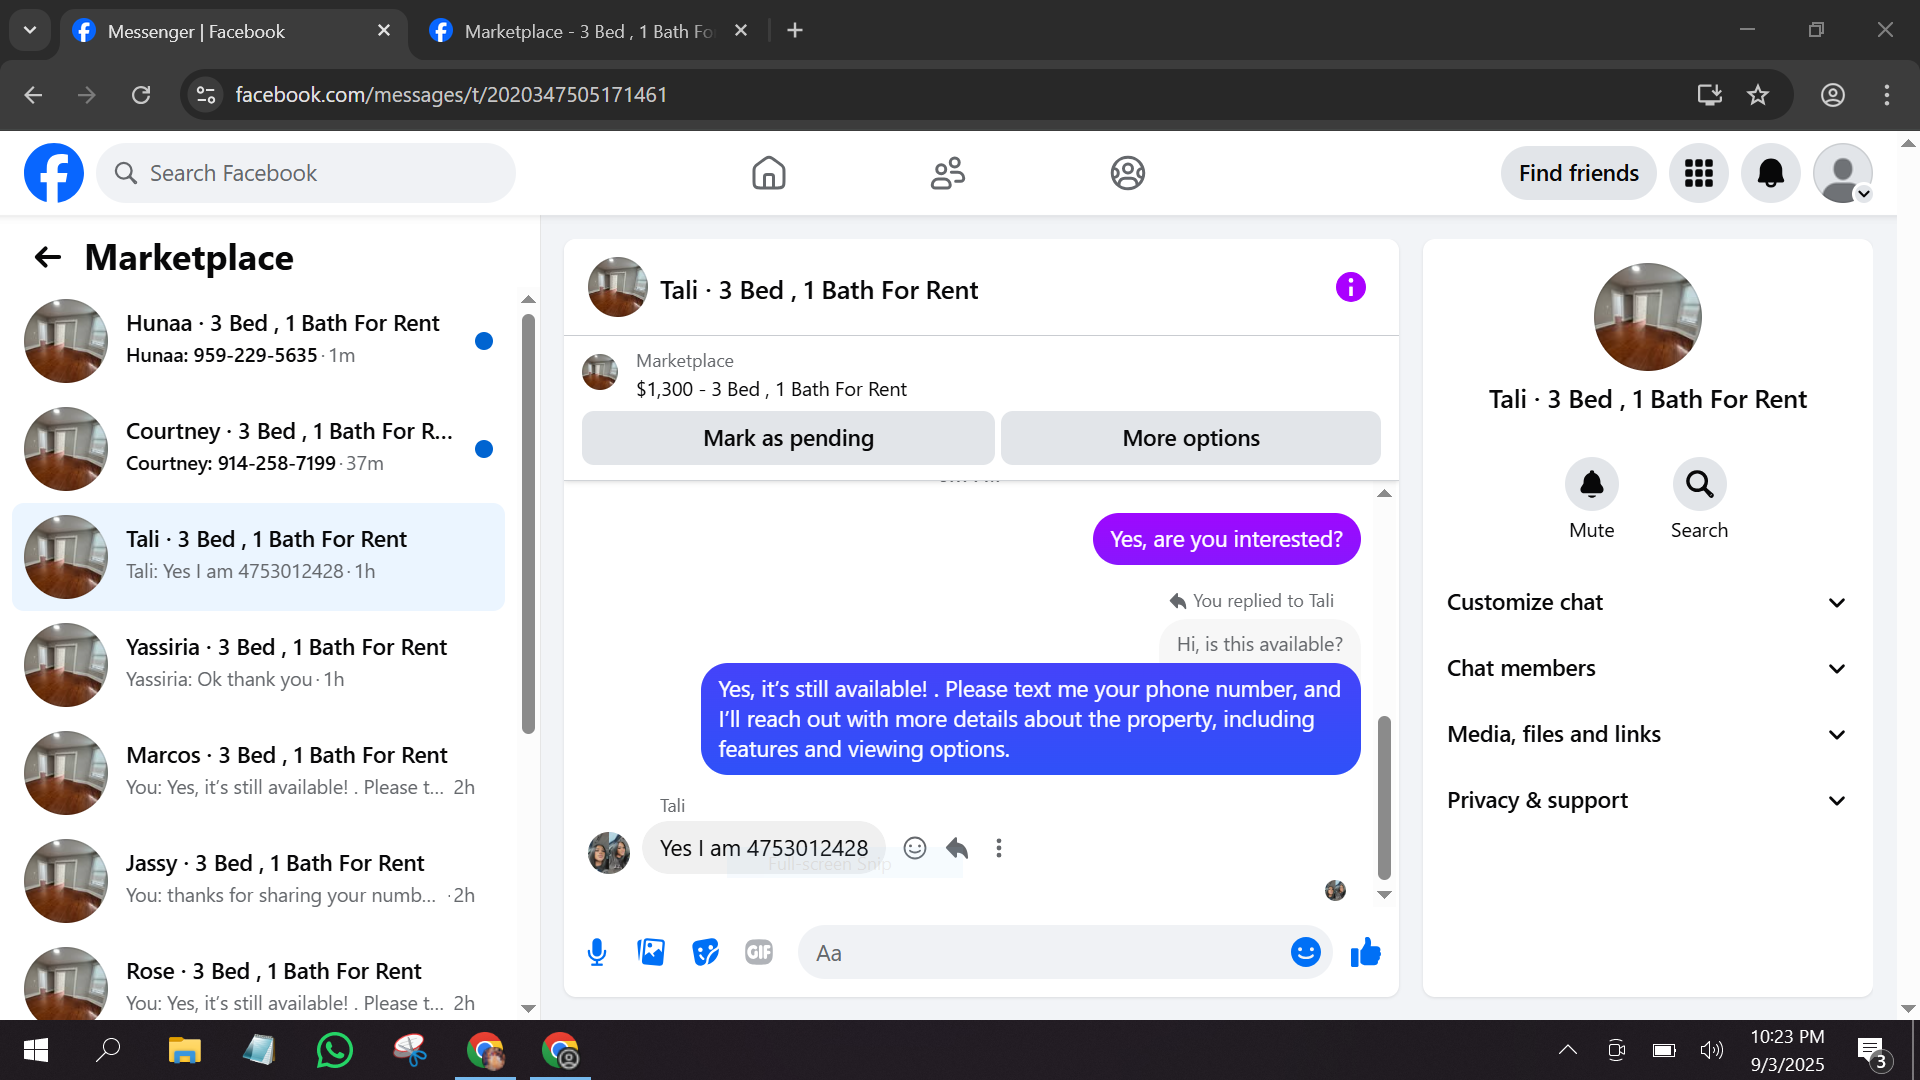Expand the Privacy & support section
Image resolution: width=1920 pixels, height=1080 pixels.
(x=1647, y=801)
